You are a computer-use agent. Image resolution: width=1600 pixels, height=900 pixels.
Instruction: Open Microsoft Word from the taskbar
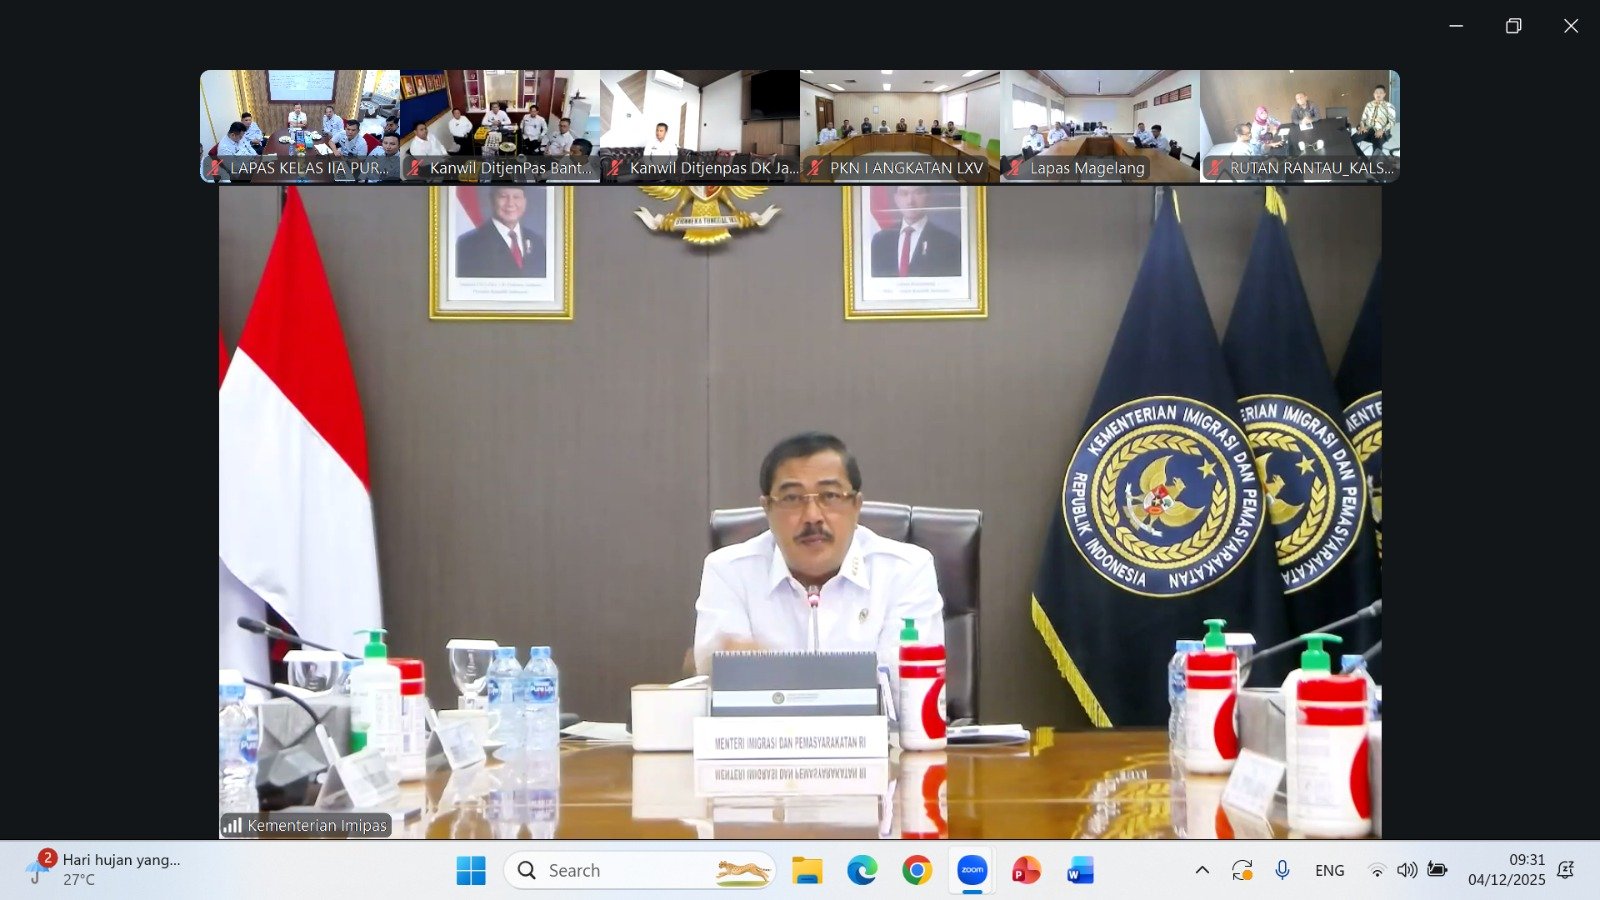pyautogui.click(x=1080, y=870)
